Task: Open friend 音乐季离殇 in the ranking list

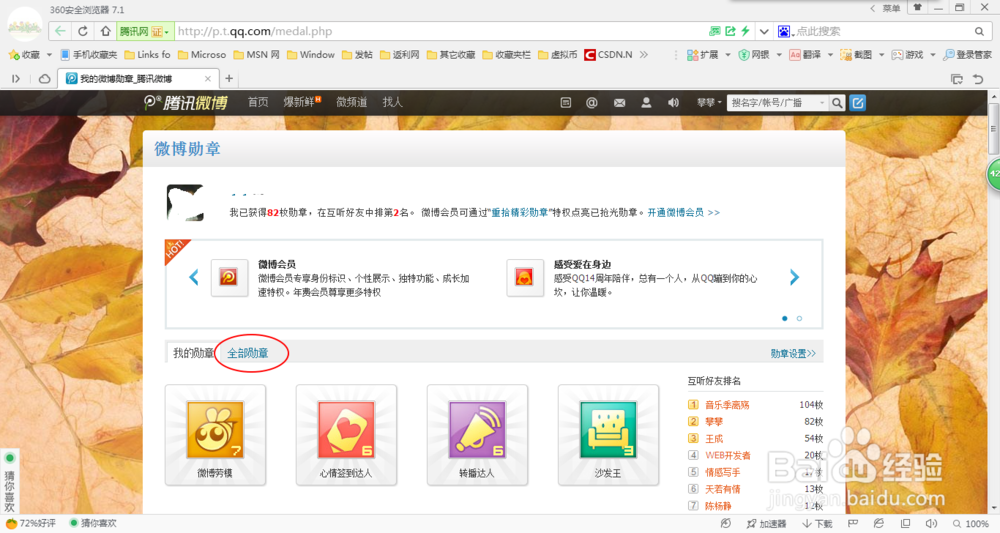Action: [x=727, y=405]
